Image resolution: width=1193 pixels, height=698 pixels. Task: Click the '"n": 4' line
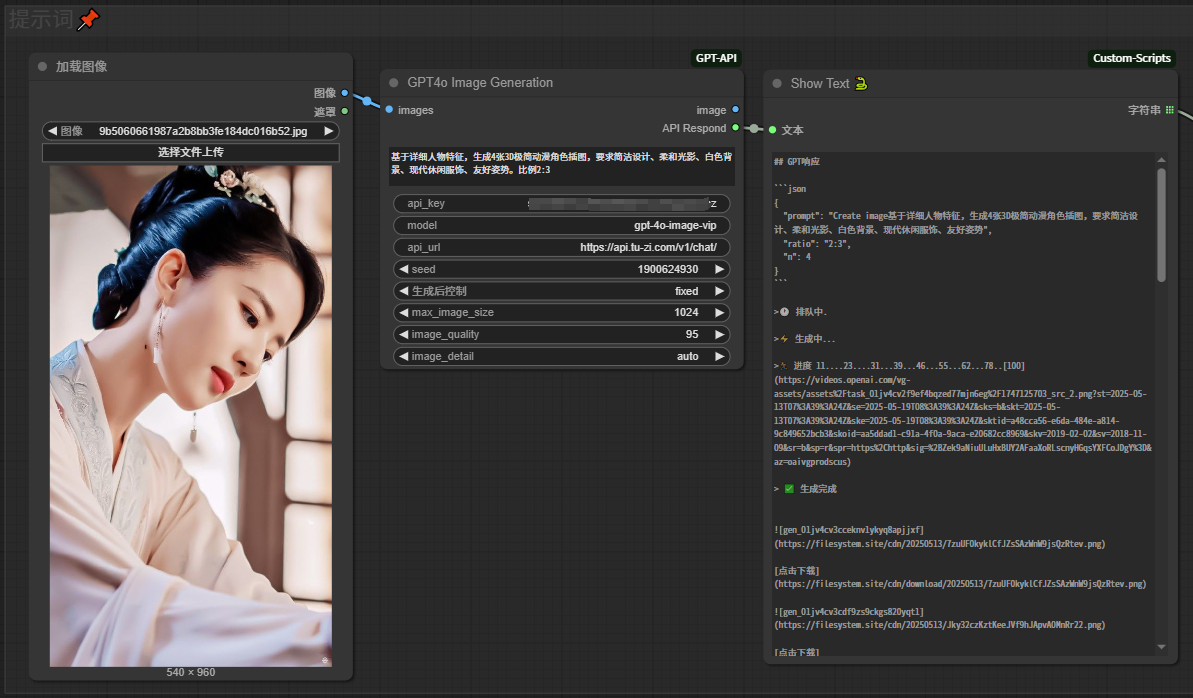tap(797, 257)
